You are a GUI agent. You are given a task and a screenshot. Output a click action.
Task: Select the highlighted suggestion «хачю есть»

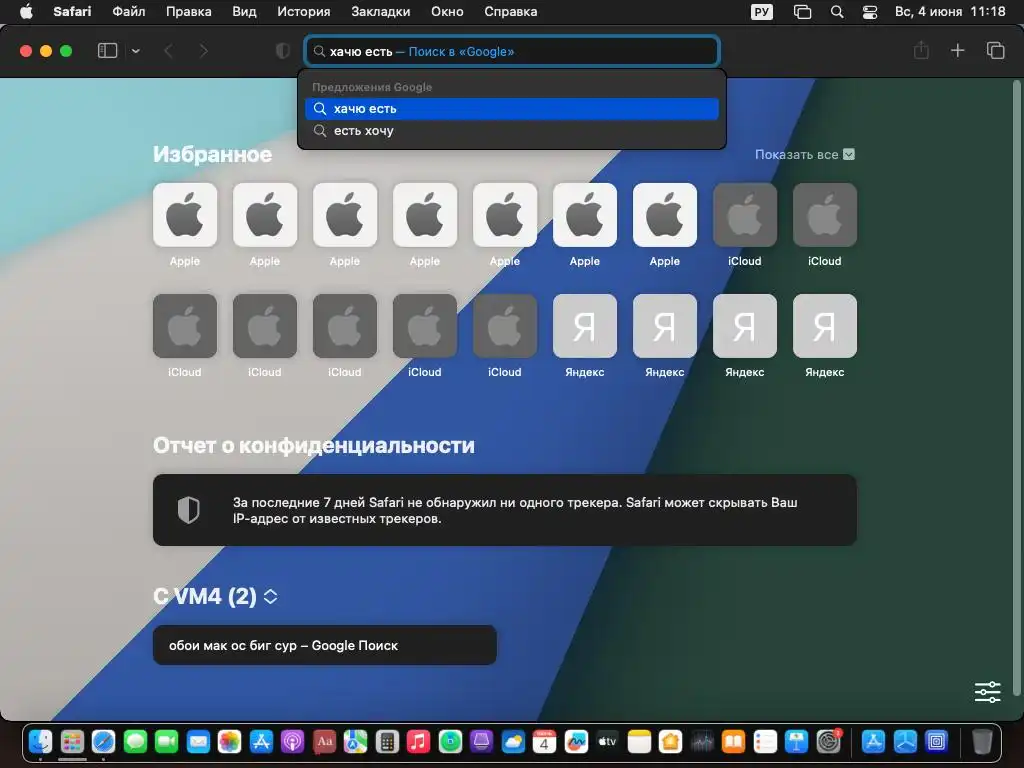pyautogui.click(x=512, y=108)
